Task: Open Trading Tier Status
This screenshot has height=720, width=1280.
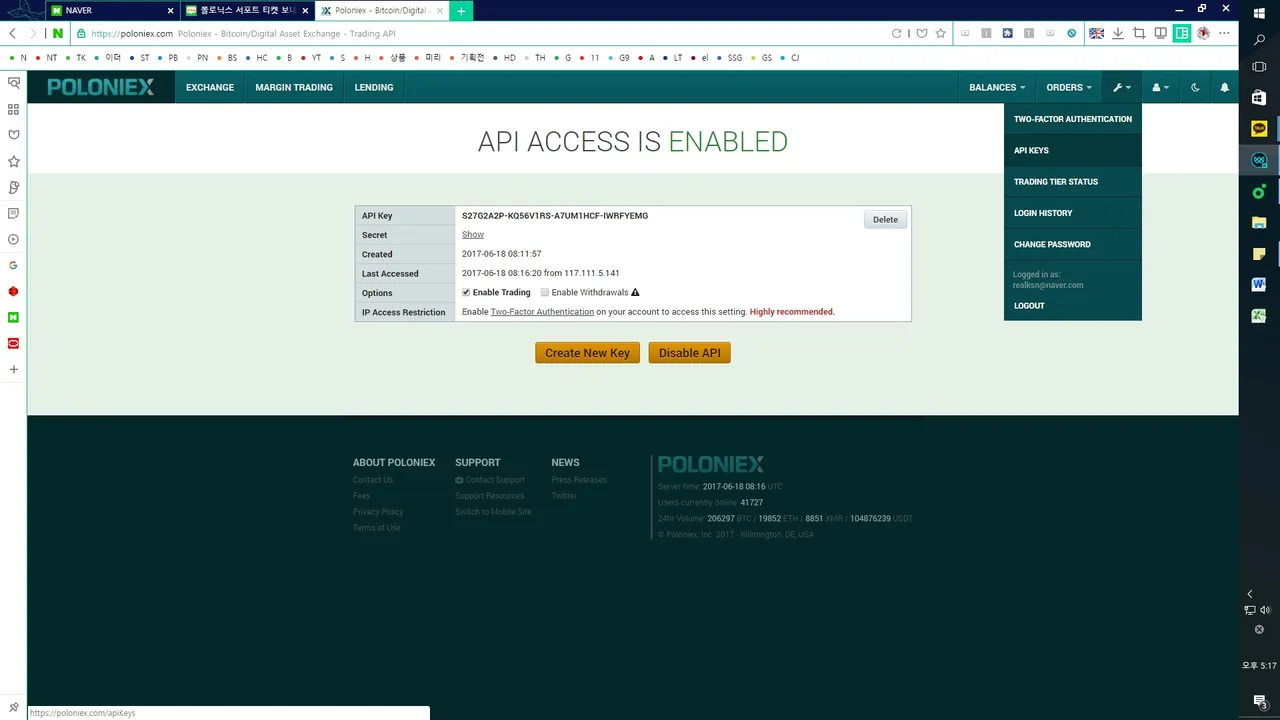Action: (x=1072, y=182)
